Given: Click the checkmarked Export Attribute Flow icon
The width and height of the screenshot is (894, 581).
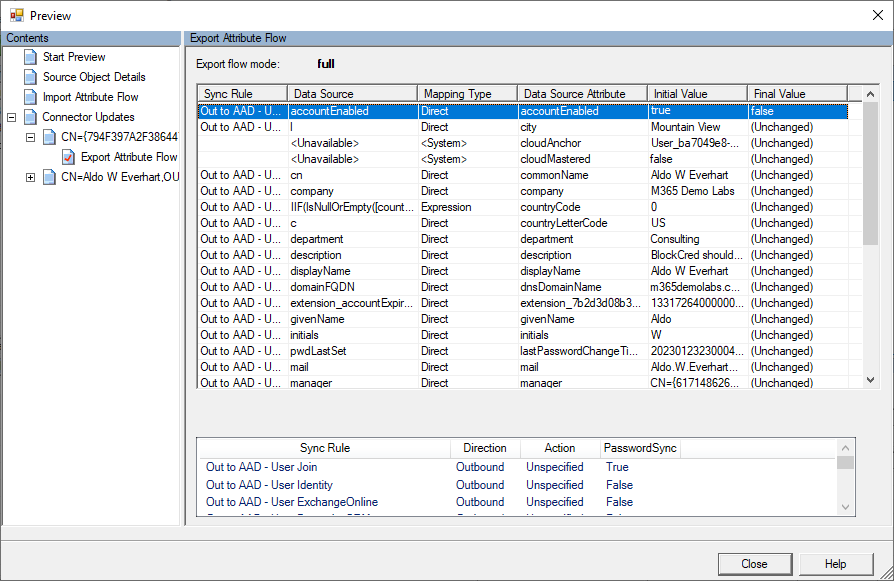Looking at the screenshot, I should [68, 157].
